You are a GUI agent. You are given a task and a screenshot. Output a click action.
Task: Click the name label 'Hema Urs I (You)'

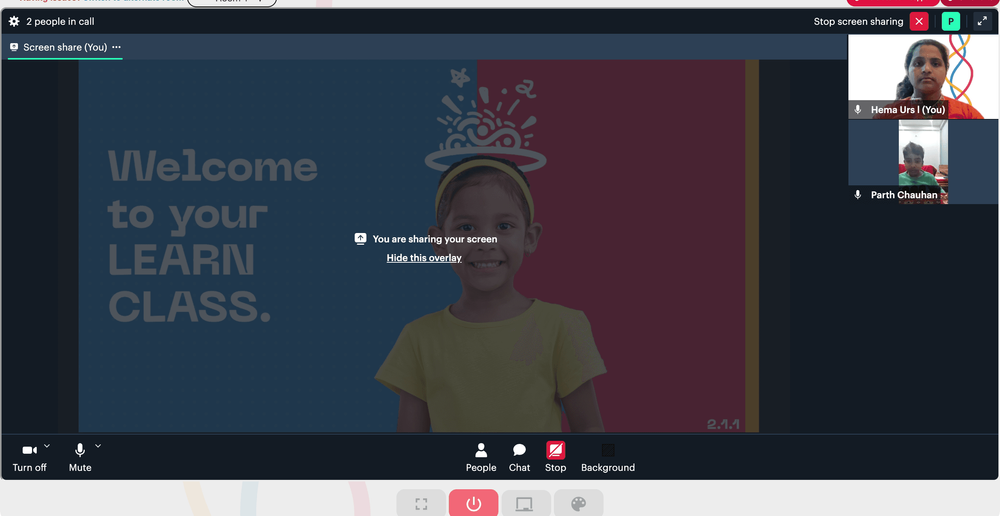(908, 110)
